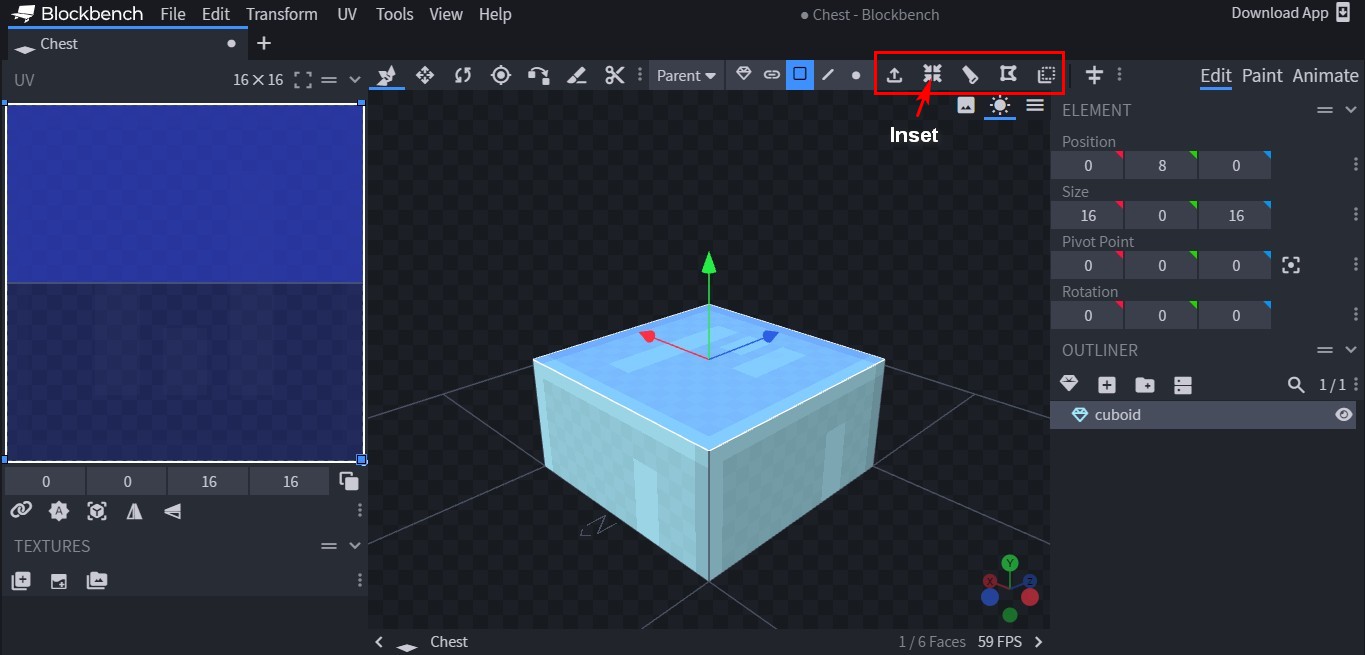
Task: Click Position Y field showing 8
Action: [1161, 165]
